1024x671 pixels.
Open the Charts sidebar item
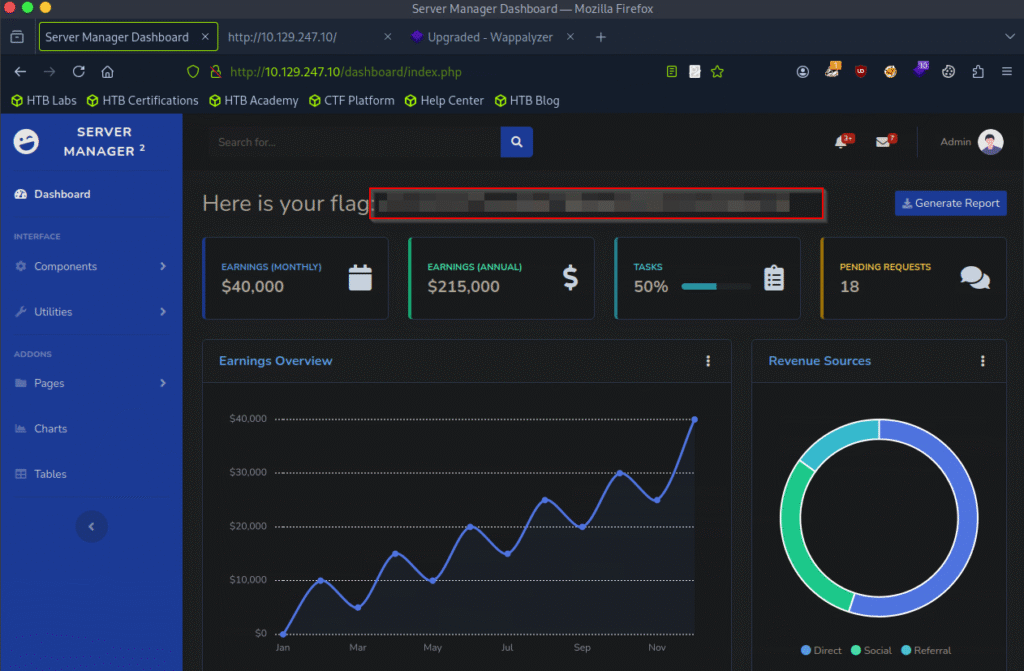(x=50, y=429)
